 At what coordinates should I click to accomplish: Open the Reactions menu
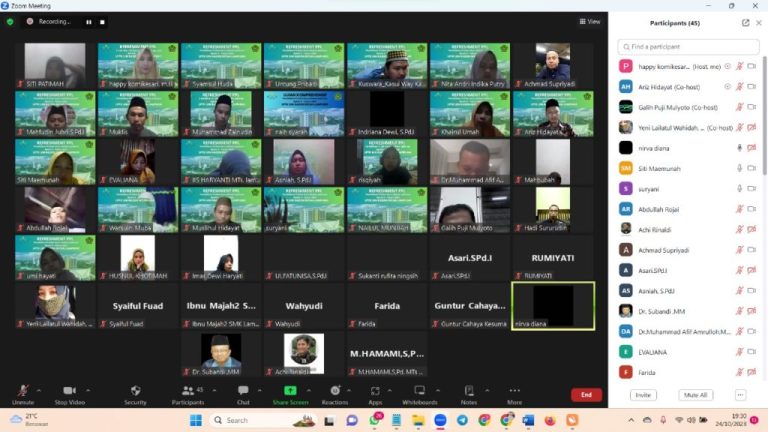[335, 395]
